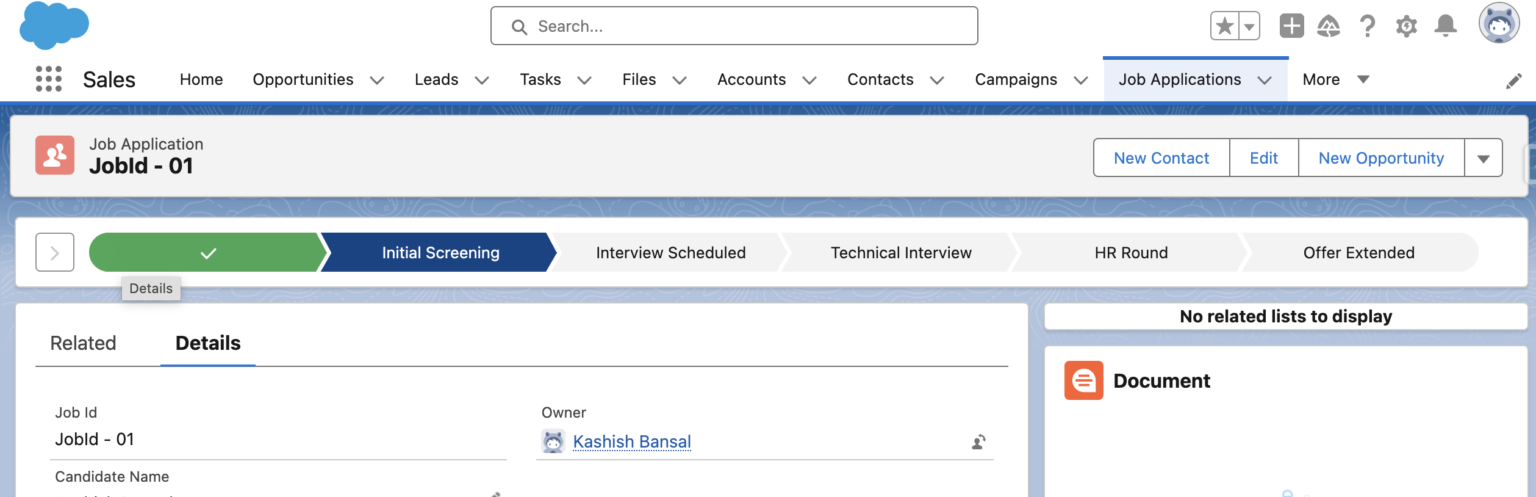Open the More navigation menu
The width and height of the screenshot is (1536, 497).
[1335, 79]
